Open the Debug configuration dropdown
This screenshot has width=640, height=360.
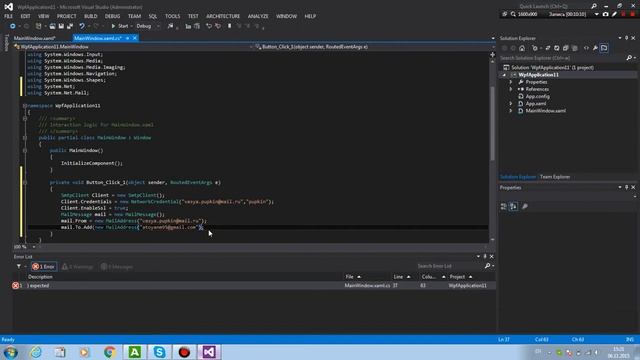click(x=148, y=26)
